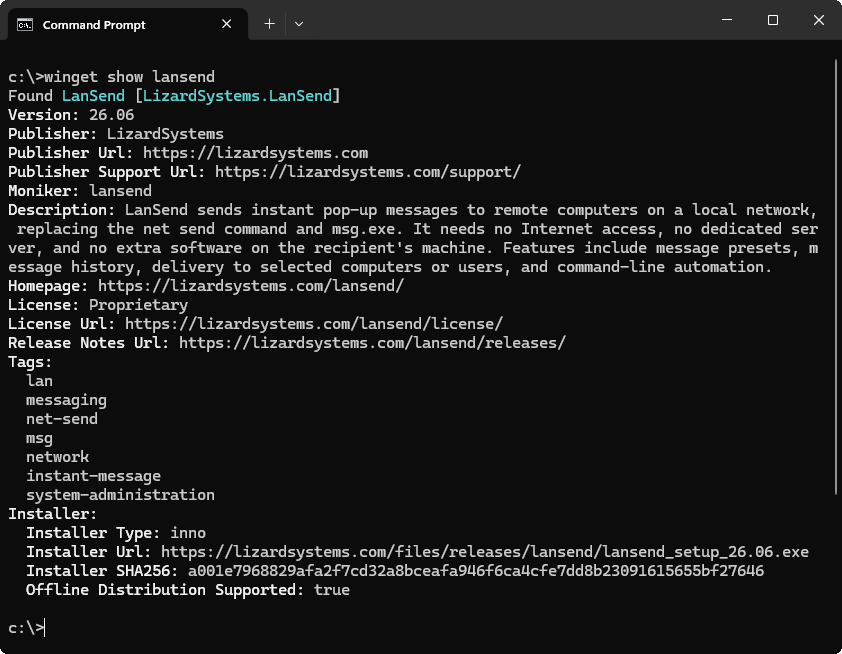The width and height of the screenshot is (842, 654).
Task: Maximize the terminal window
Action: coord(773,20)
